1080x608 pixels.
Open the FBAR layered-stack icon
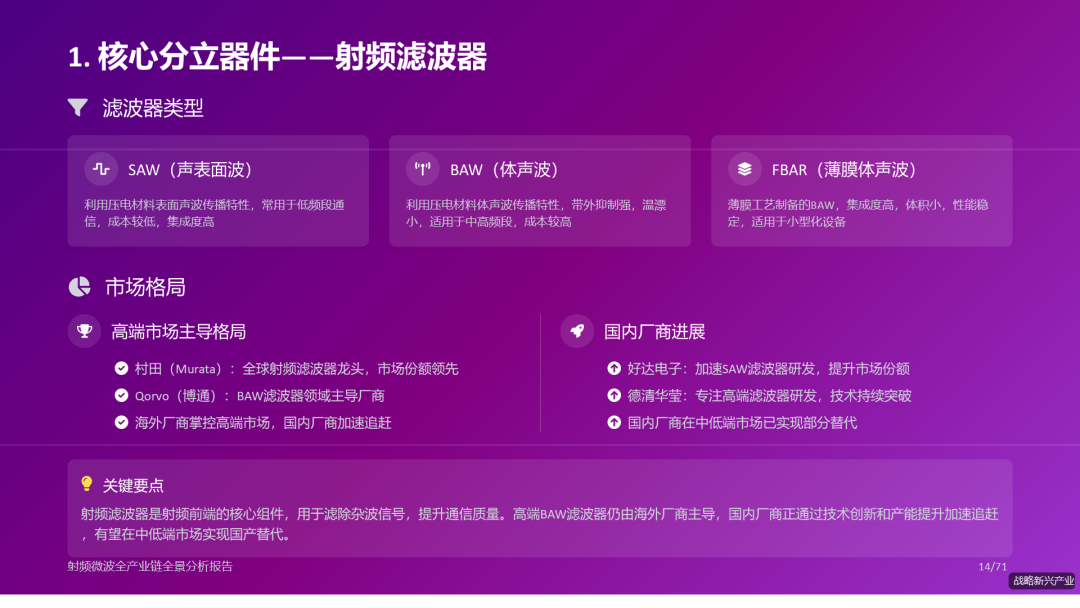pos(744,170)
